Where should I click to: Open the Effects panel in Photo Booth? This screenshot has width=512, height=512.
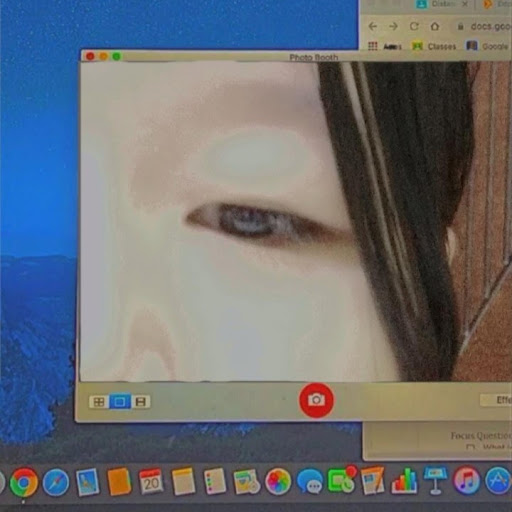tap(497, 400)
